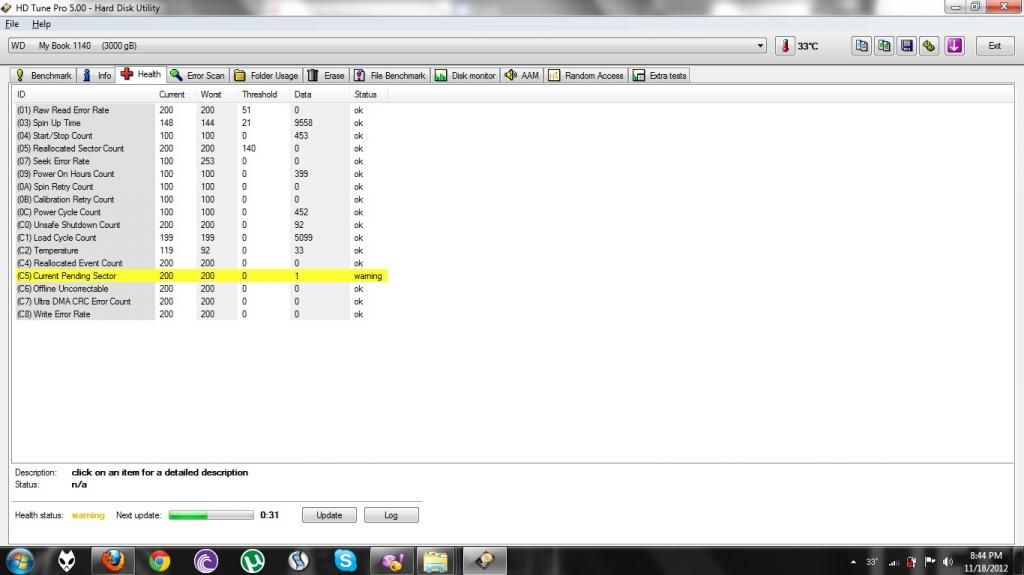
Task: Open the Extra tests tab
Action: tap(660, 75)
